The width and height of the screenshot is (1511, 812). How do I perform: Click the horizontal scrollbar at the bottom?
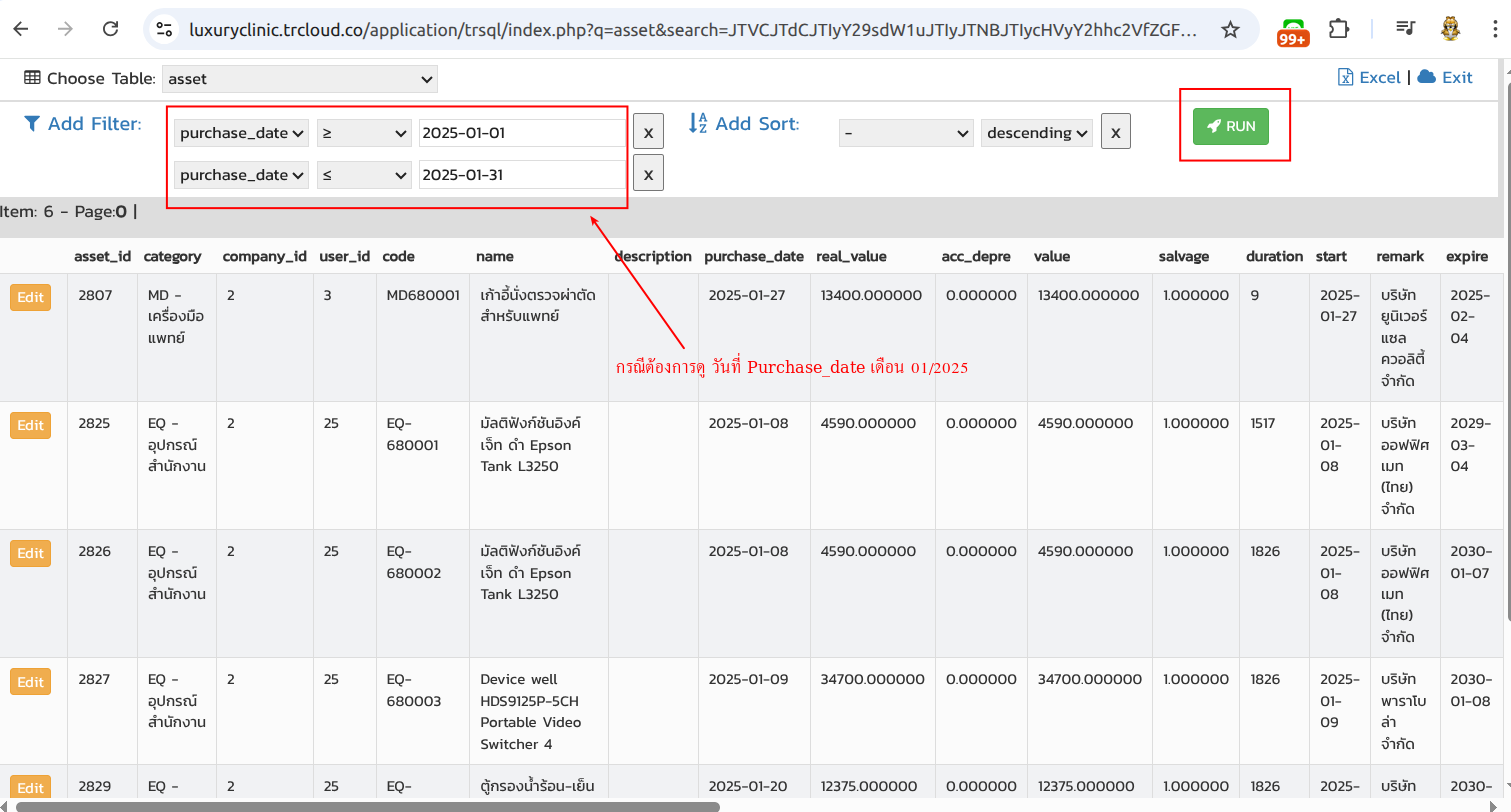pos(367,806)
